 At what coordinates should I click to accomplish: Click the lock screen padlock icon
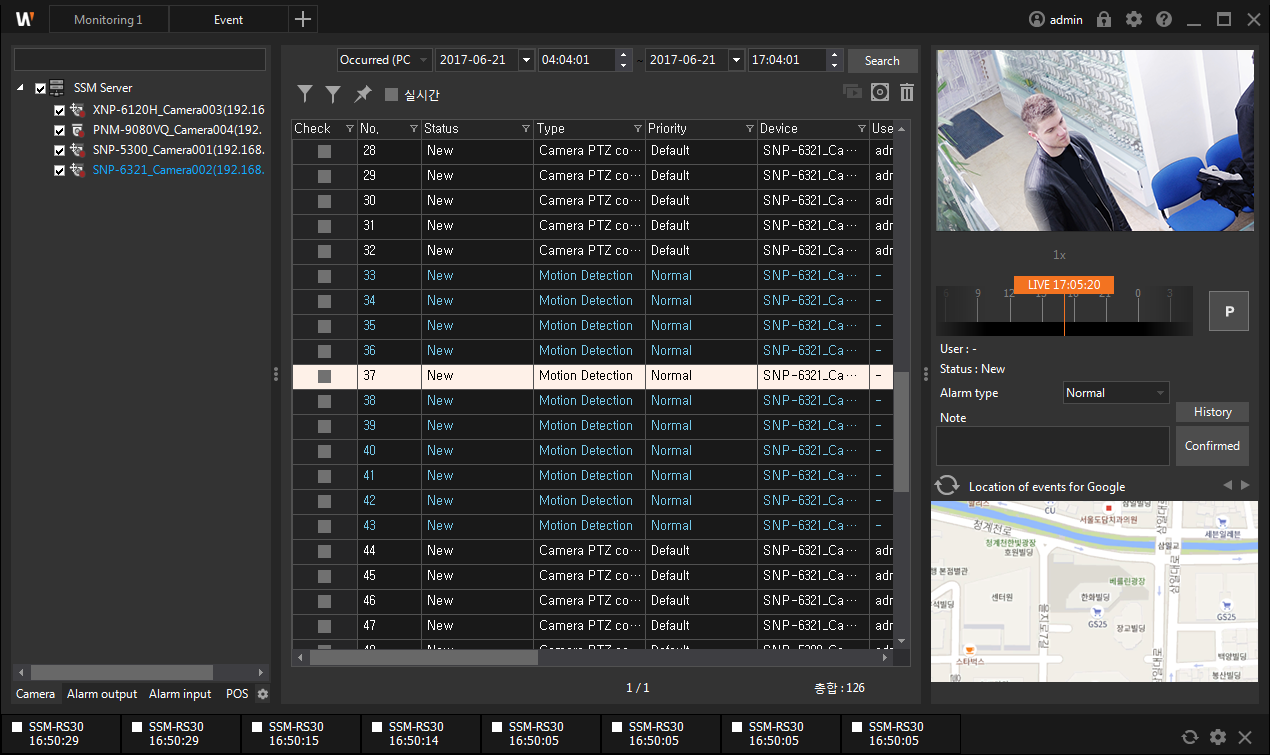(x=1104, y=19)
